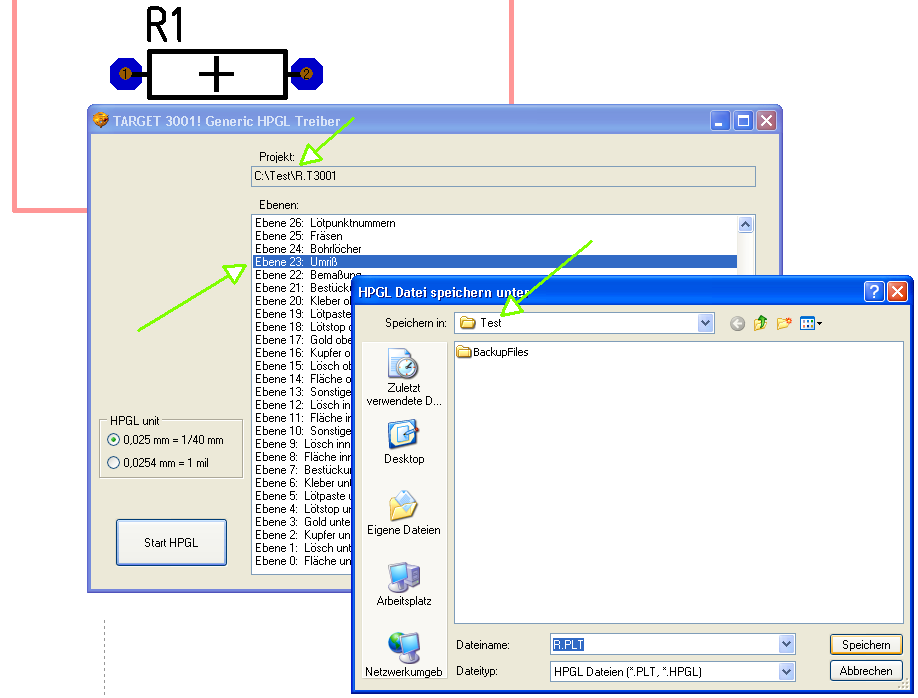Click solder pad 2 of resistor R1

307,74
